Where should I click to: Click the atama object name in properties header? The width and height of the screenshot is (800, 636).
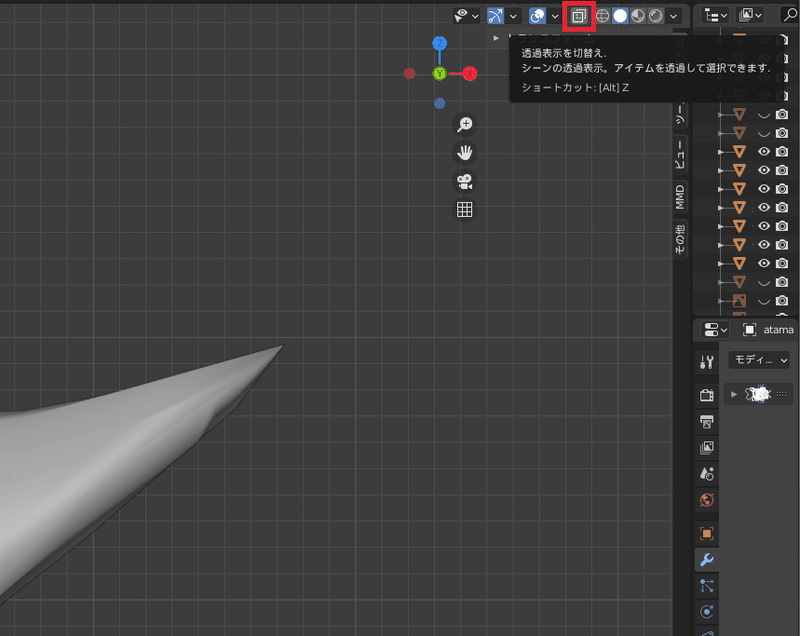click(779, 330)
